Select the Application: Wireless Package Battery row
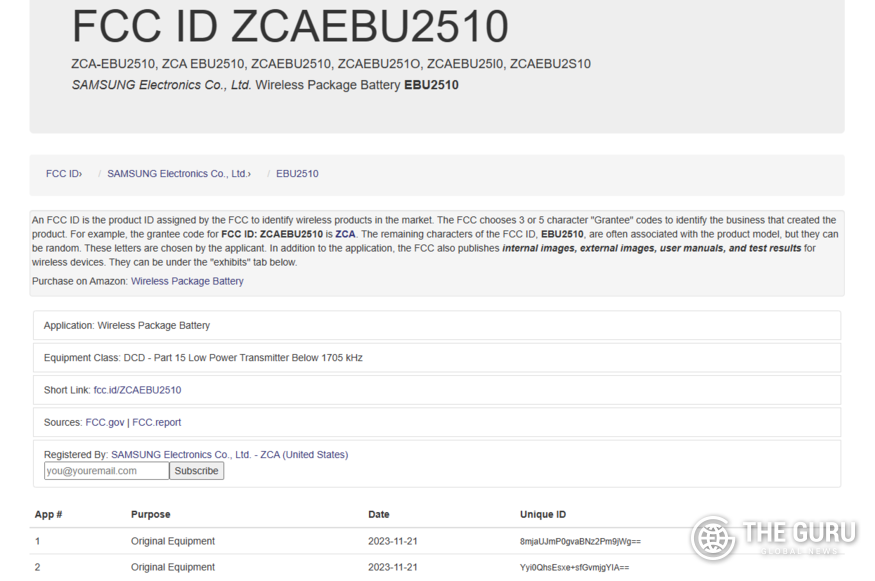 [437, 325]
